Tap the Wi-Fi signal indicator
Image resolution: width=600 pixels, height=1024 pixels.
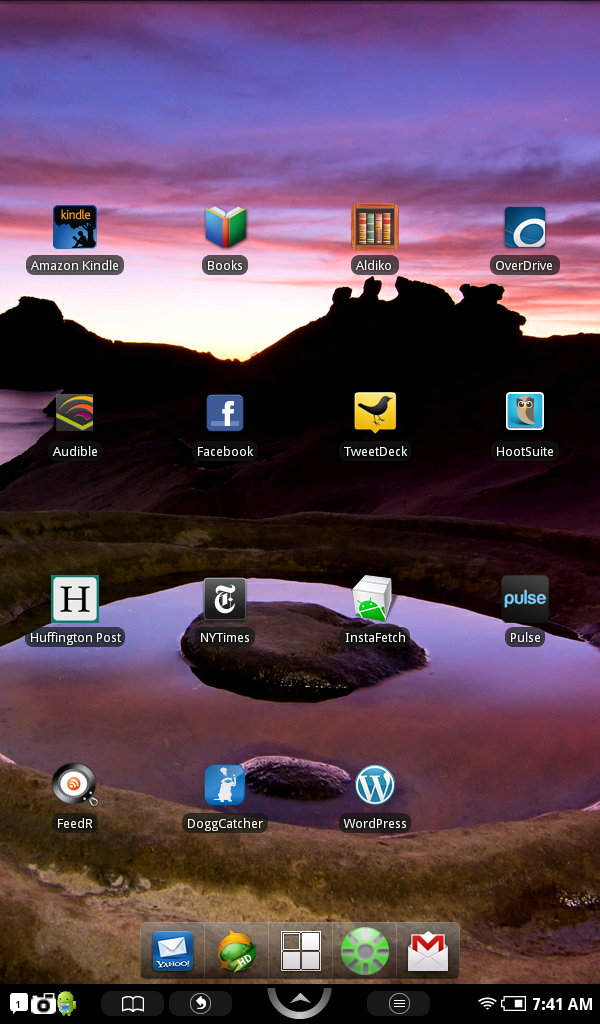pos(486,1004)
